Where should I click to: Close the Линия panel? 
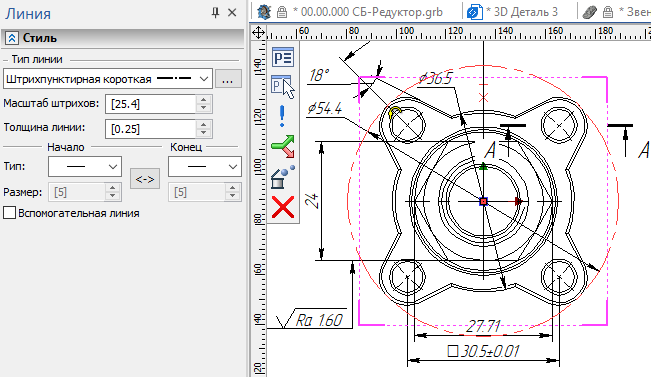point(232,13)
